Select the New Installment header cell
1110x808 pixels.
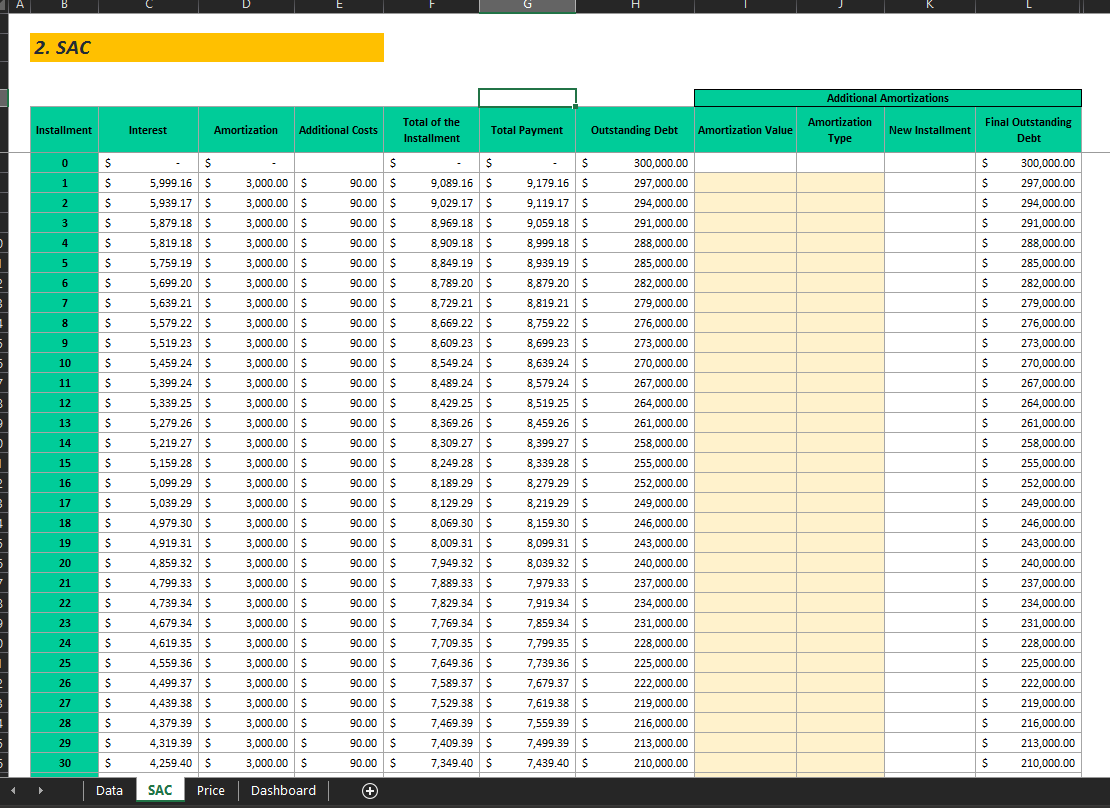930,130
